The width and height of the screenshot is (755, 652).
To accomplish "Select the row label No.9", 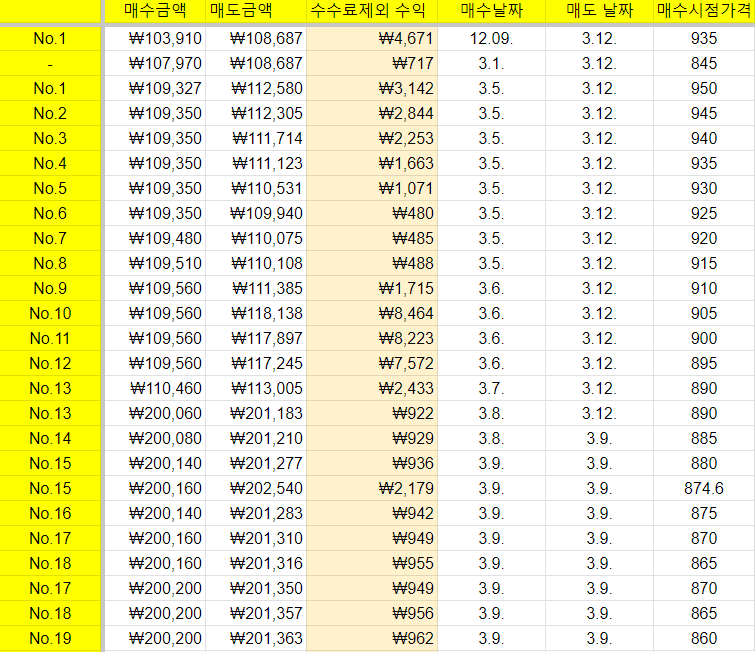I will click(x=50, y=289).
